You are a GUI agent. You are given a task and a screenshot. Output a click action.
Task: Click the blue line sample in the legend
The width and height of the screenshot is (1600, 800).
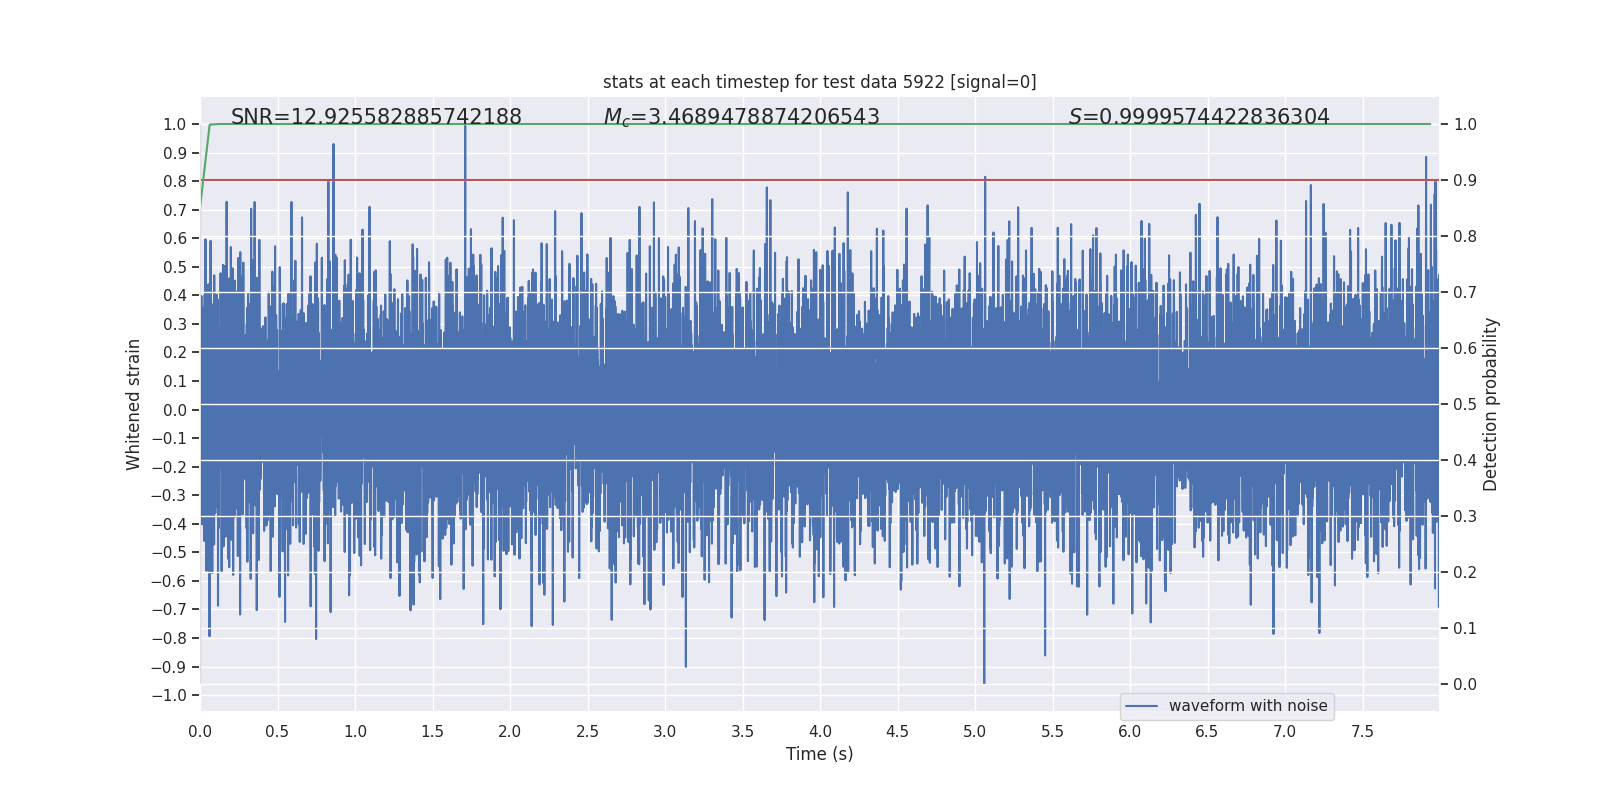1142,706
